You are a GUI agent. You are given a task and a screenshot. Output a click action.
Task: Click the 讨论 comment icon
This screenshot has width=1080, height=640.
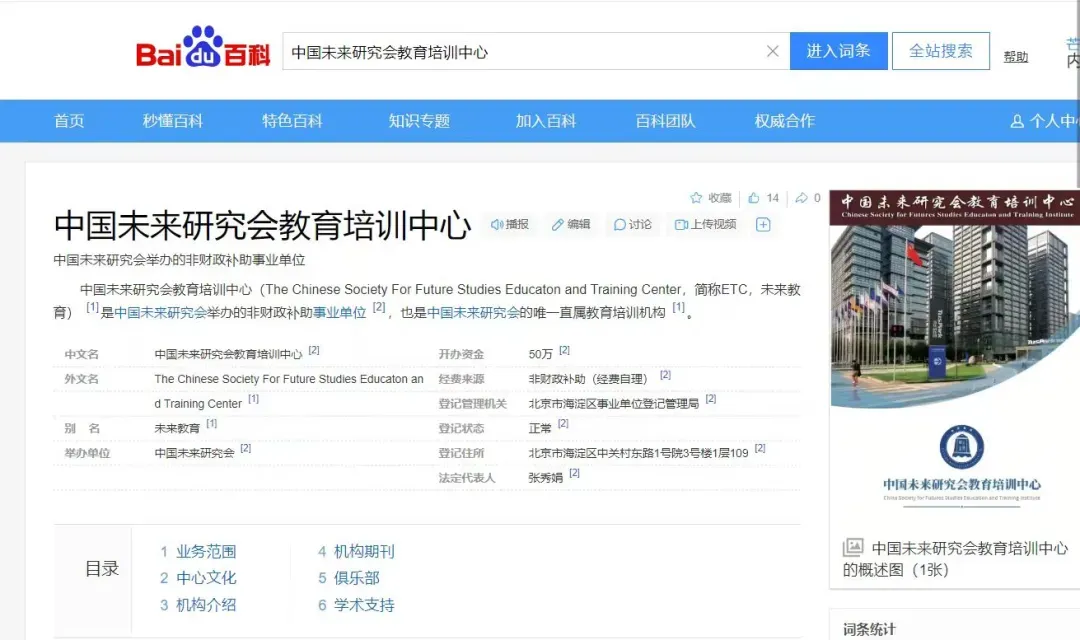[x=619, y=225]
